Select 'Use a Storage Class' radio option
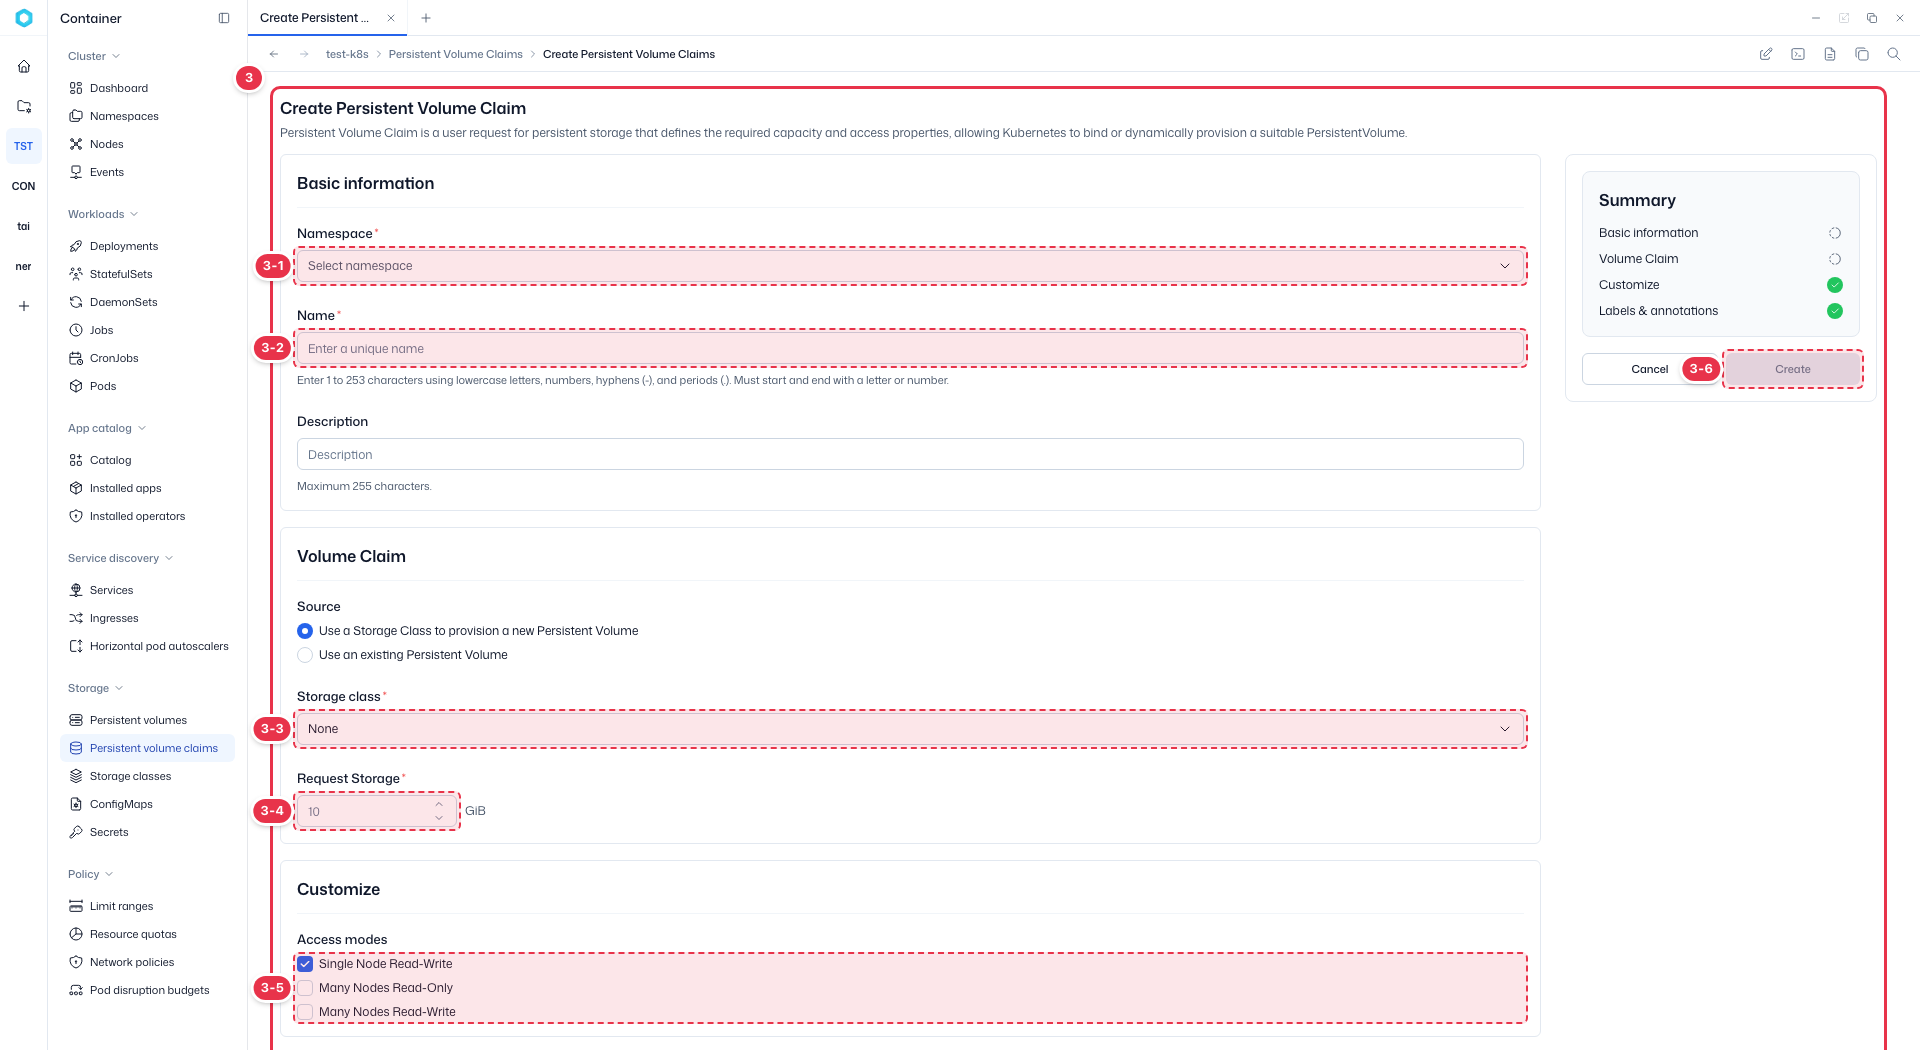 point(305,631)
